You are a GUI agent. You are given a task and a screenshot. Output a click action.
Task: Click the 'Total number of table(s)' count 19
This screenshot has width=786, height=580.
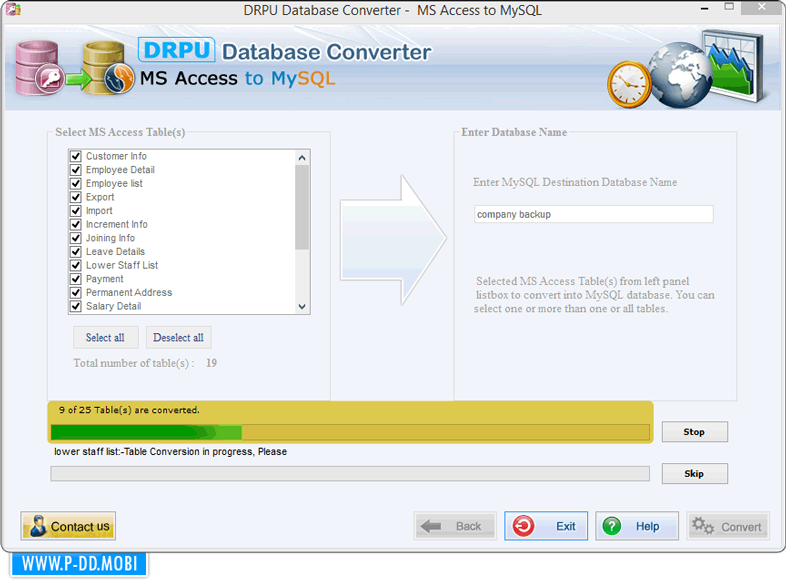(212, 363)
